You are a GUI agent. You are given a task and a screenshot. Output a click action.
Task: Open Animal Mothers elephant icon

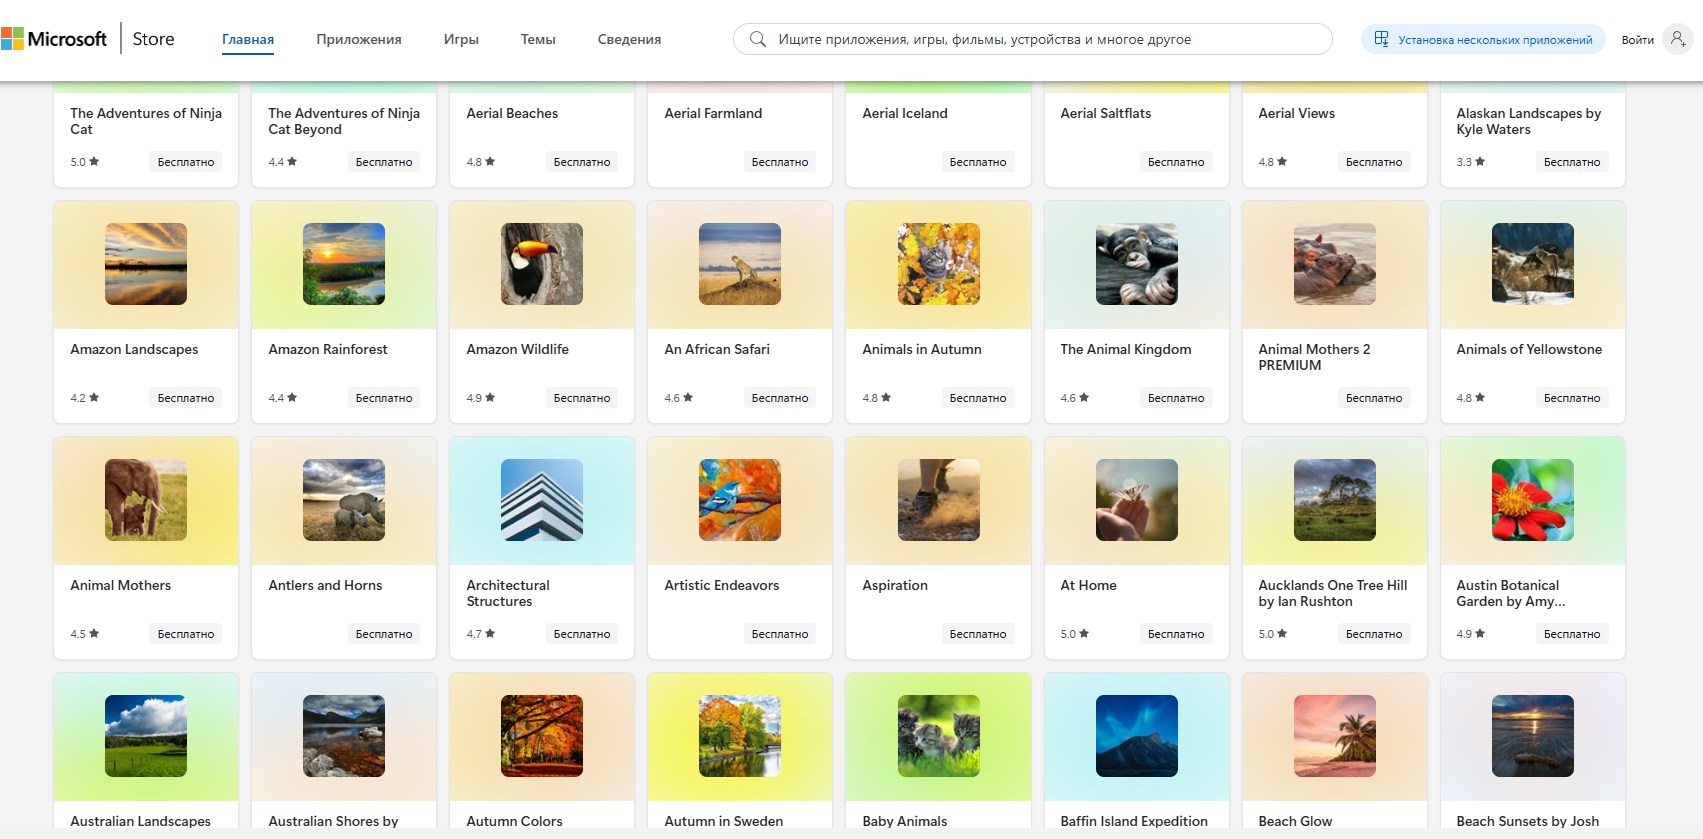pos(146,500)
